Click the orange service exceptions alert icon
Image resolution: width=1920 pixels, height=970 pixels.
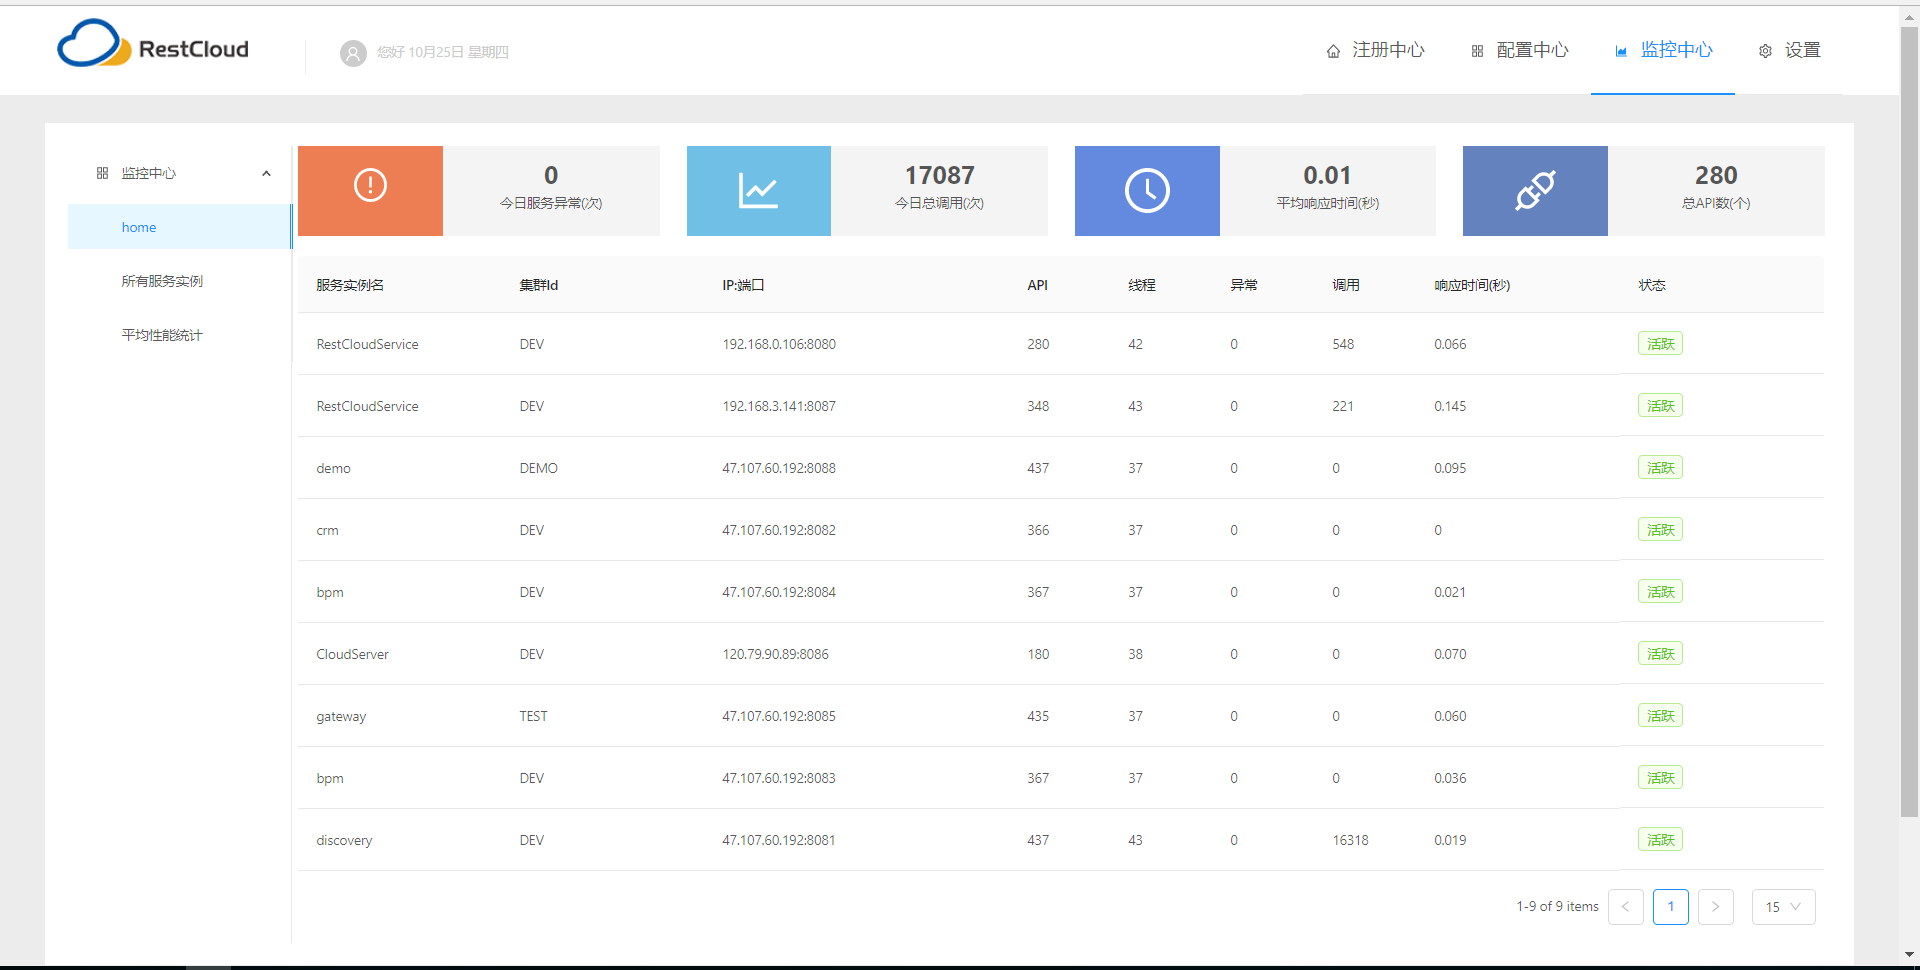coord(370,186)
